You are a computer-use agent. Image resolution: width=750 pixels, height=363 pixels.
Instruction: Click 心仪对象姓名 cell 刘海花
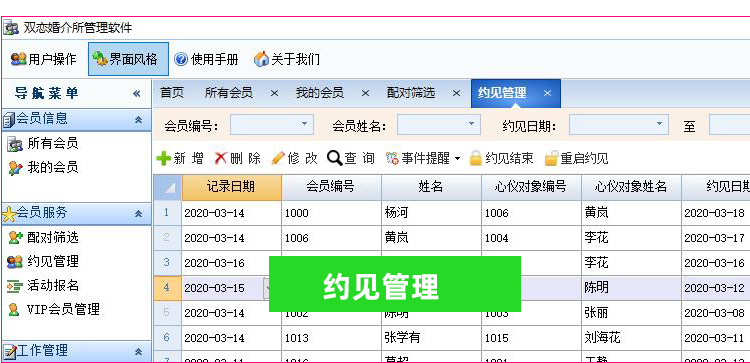[x=631, y=338]
